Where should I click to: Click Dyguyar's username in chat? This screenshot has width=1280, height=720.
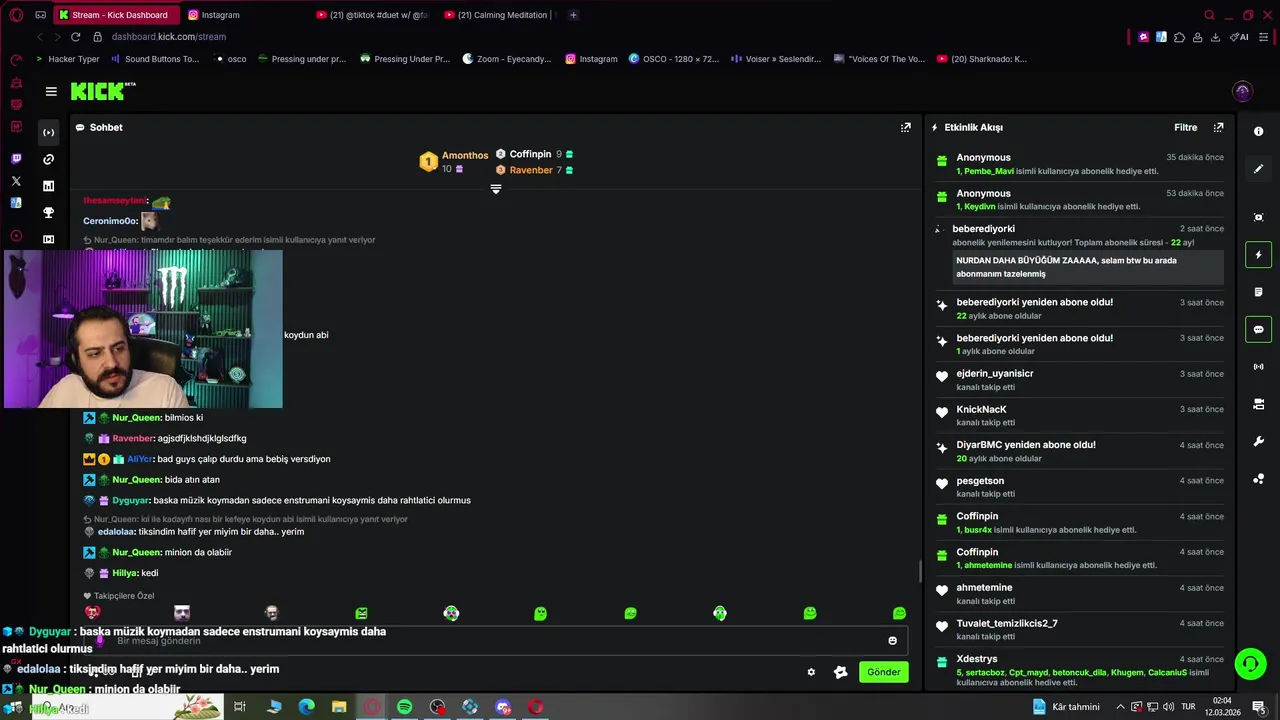click(x=130, y=500)
